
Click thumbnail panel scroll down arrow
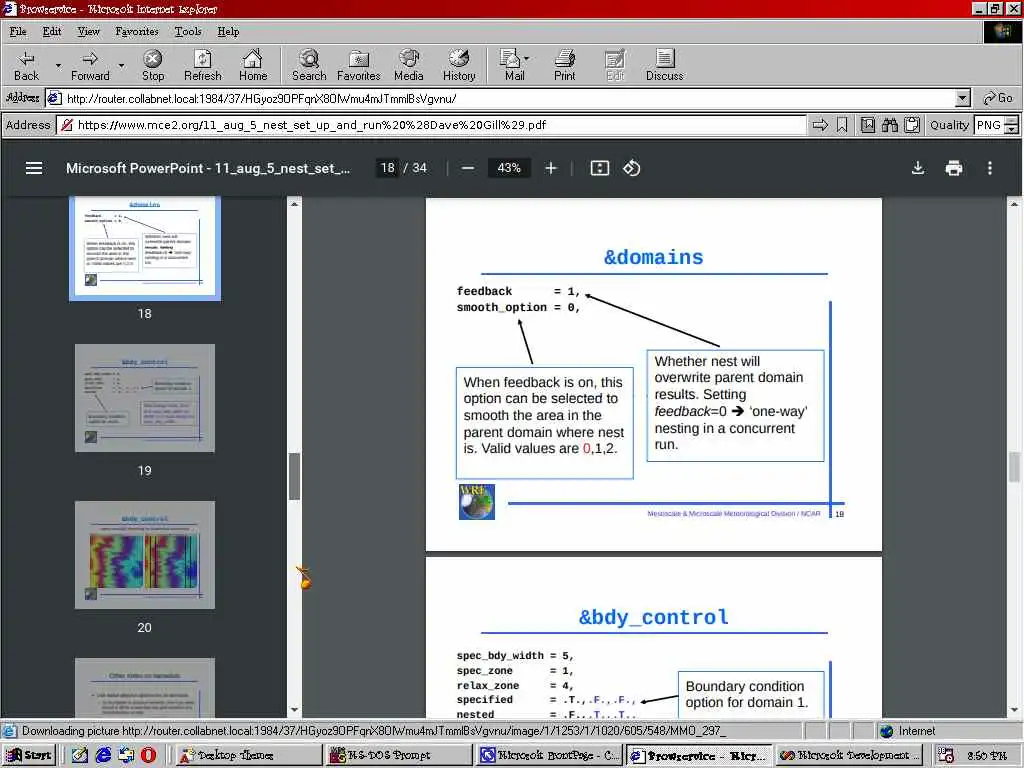point(294,710)
